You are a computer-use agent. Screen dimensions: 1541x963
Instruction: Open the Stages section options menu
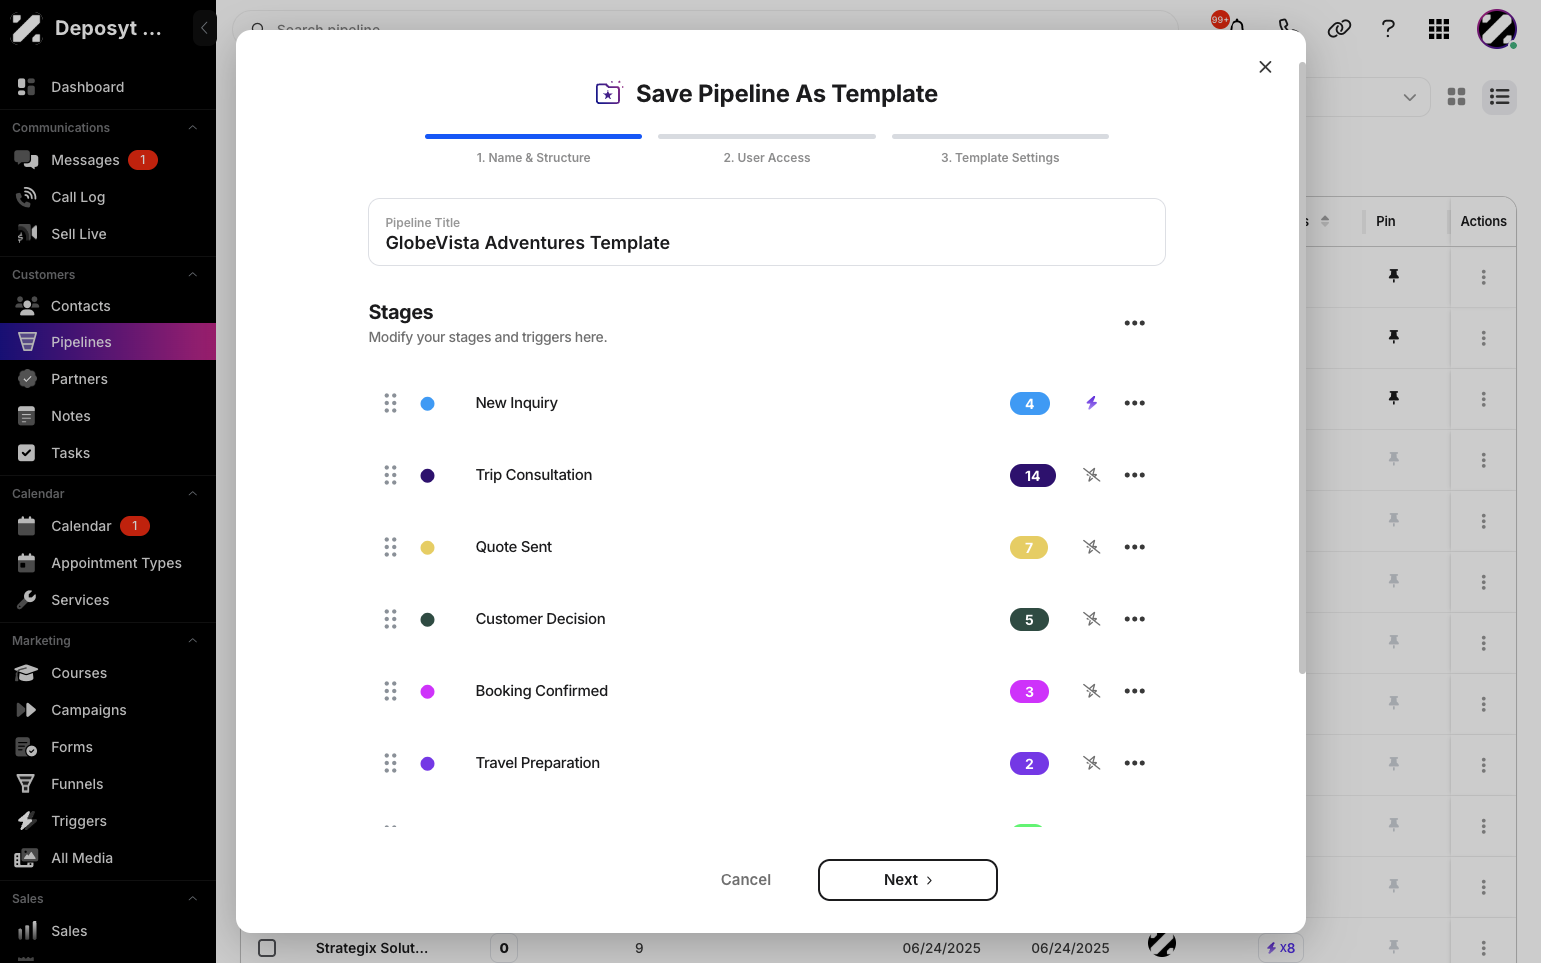1134,323
